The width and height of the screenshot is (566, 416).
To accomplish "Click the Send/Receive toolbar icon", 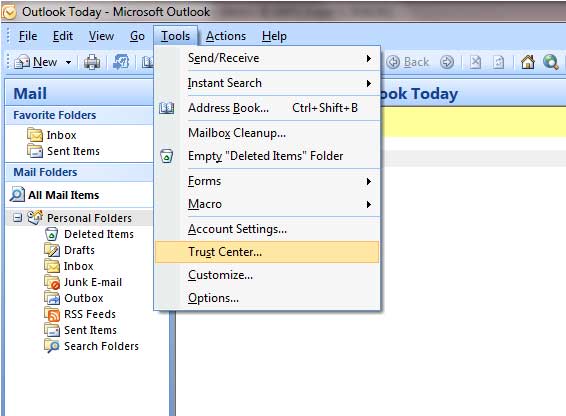I will (x=121, y=62).
